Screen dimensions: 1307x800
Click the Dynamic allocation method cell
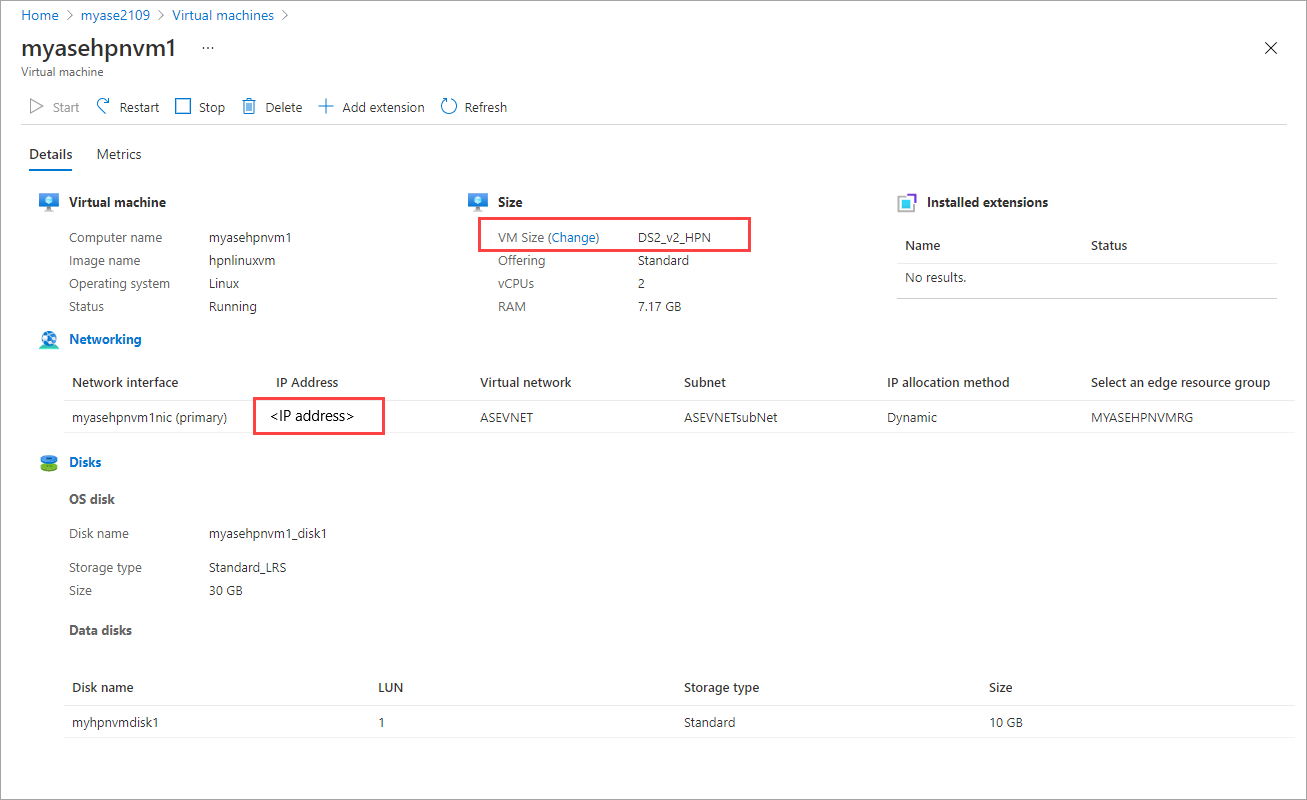pyautogui.click(x=912, y=417)
